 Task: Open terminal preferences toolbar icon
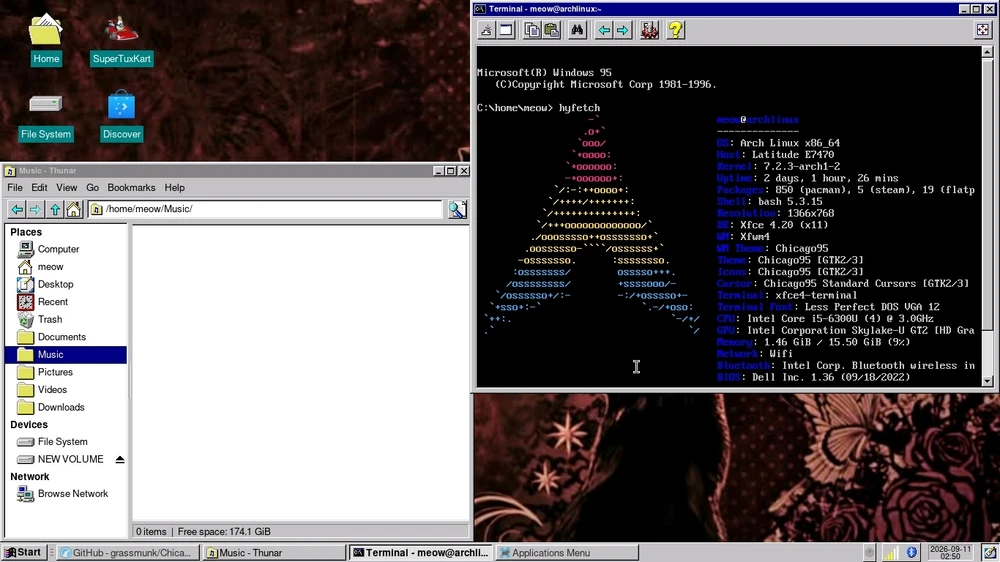(x=649, y=30)
